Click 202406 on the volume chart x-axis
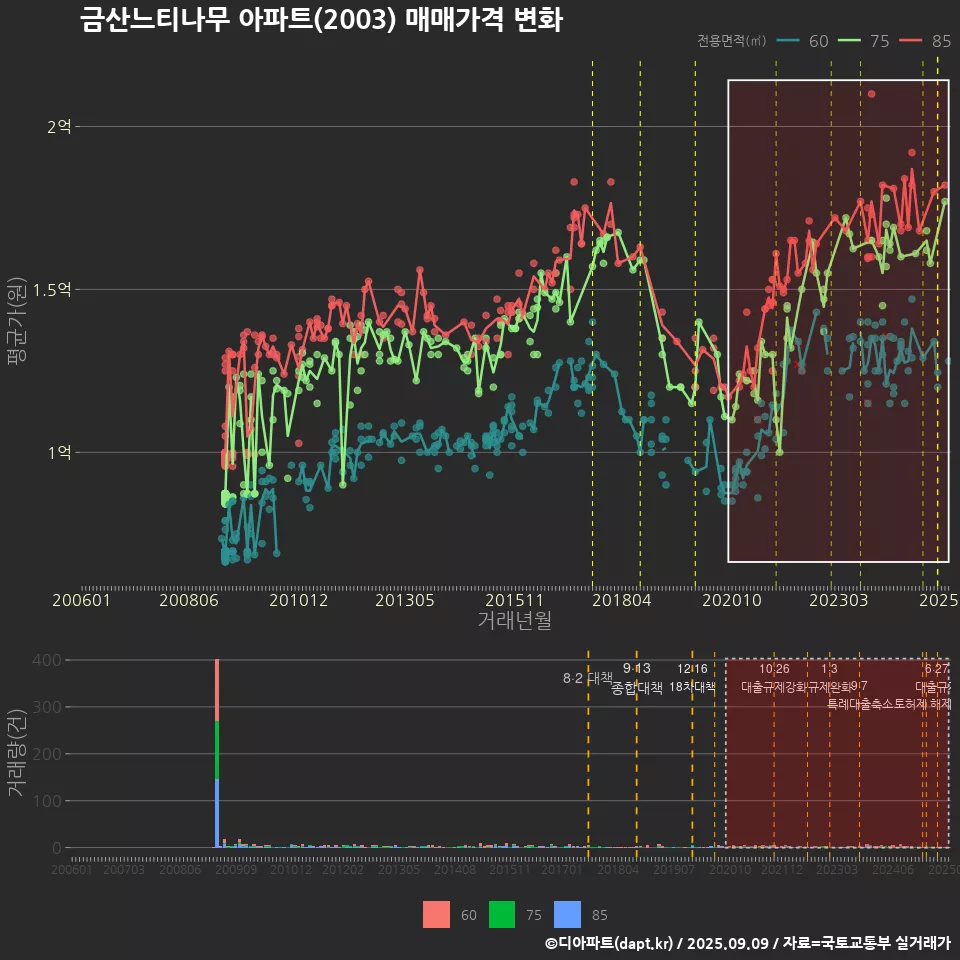The width and height of the screenshot is (960, 960). (893, 869)
